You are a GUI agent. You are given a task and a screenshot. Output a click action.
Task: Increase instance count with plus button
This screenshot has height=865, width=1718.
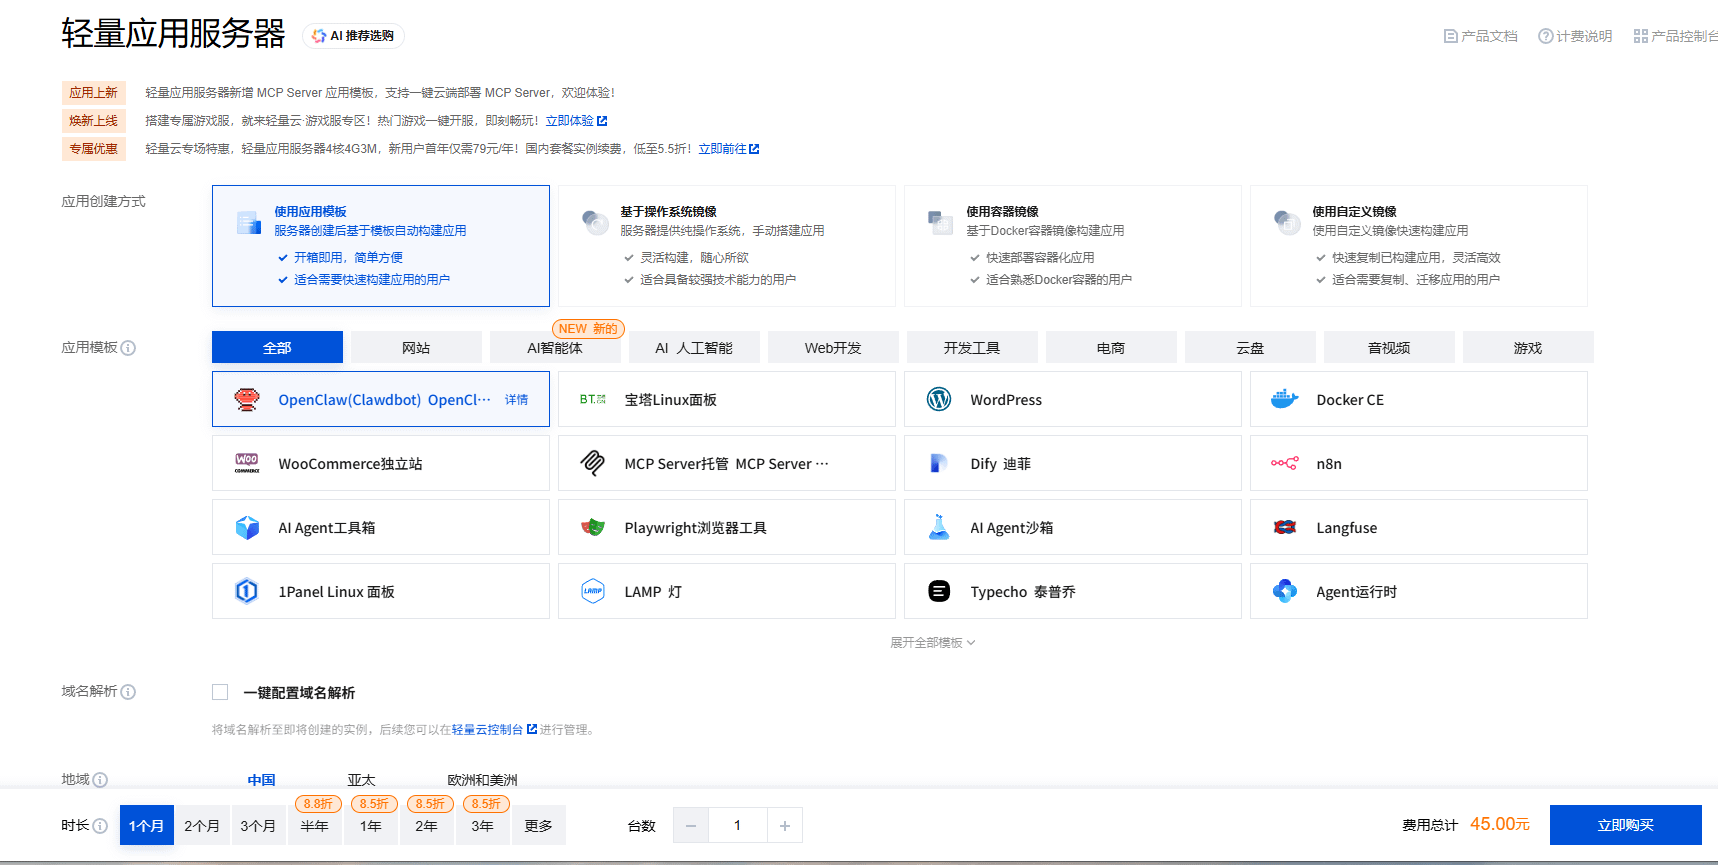click(x=785, y=826)
